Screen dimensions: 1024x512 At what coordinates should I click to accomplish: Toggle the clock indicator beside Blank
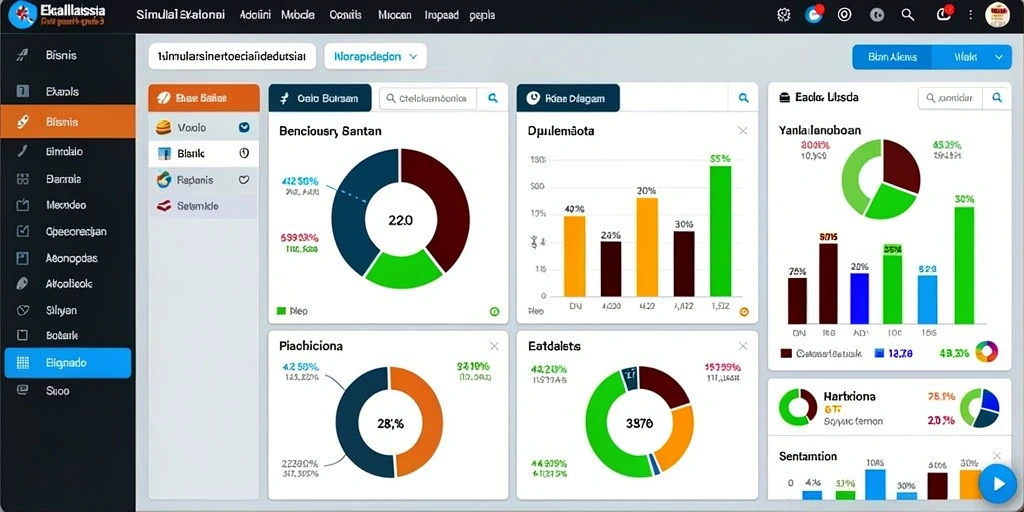coord(244,153)
